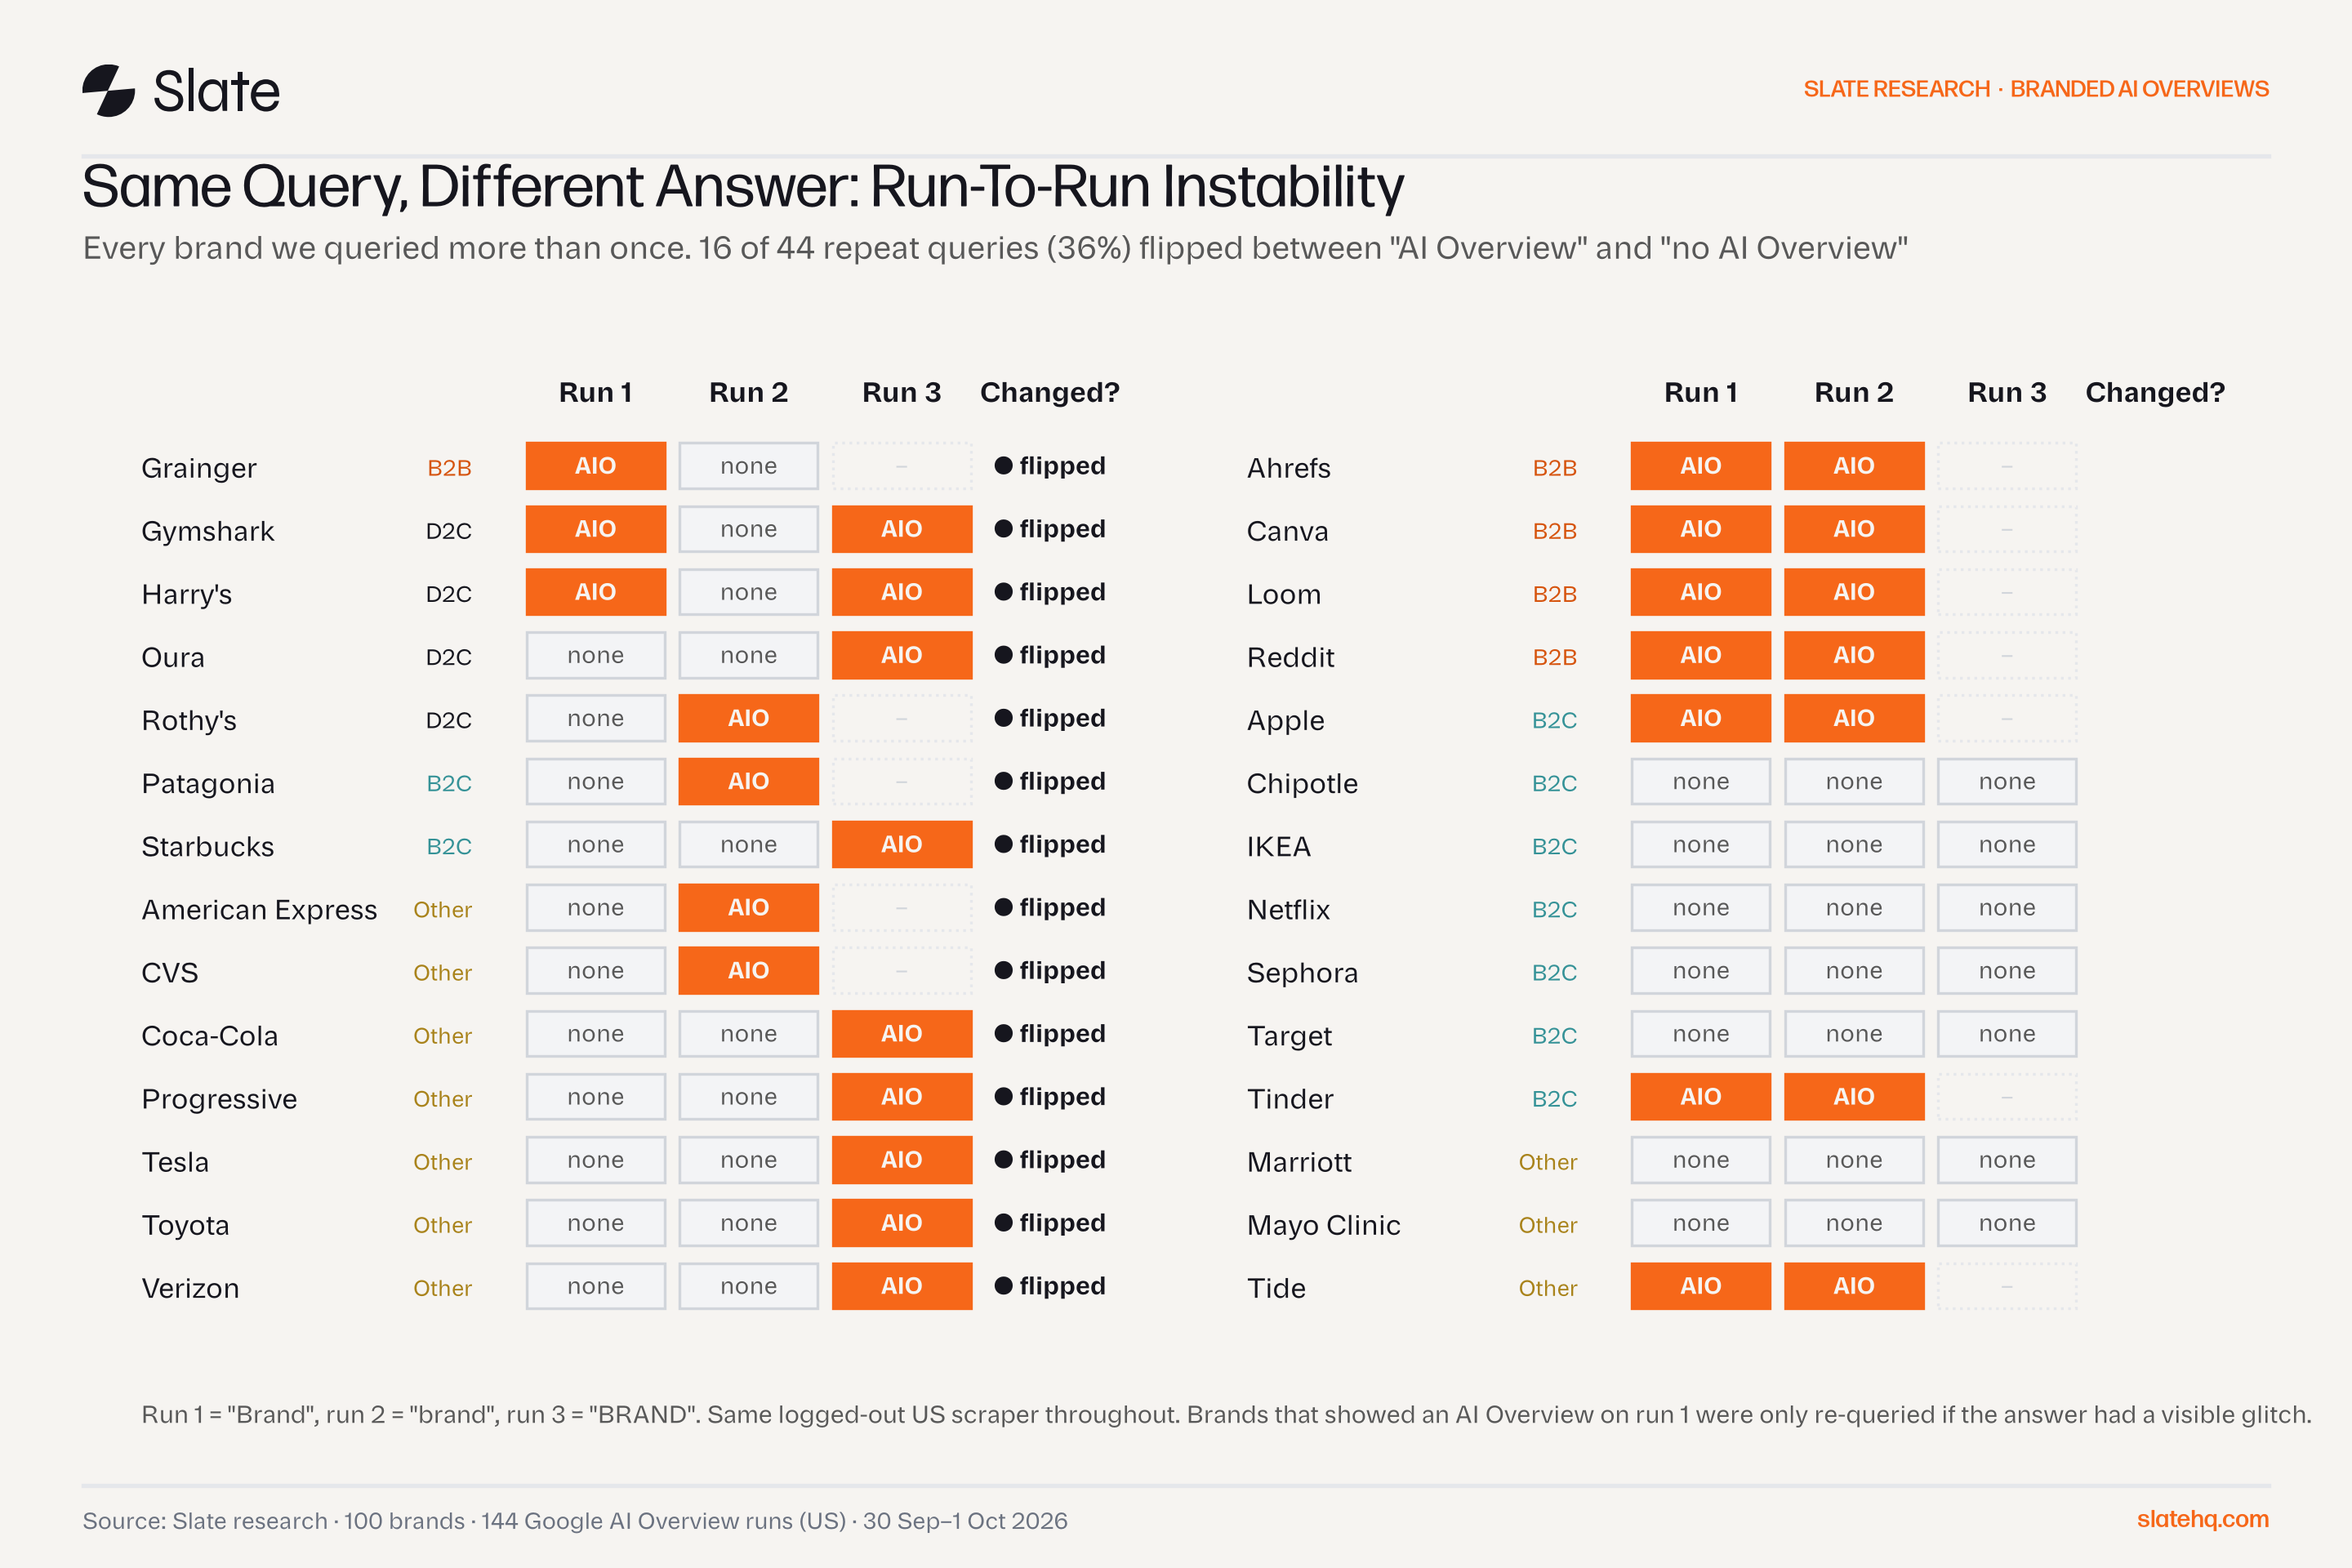This screenshot has height=1568, width=2352.
Task: Click the Netflix brand name
Action: (1289, 909)
